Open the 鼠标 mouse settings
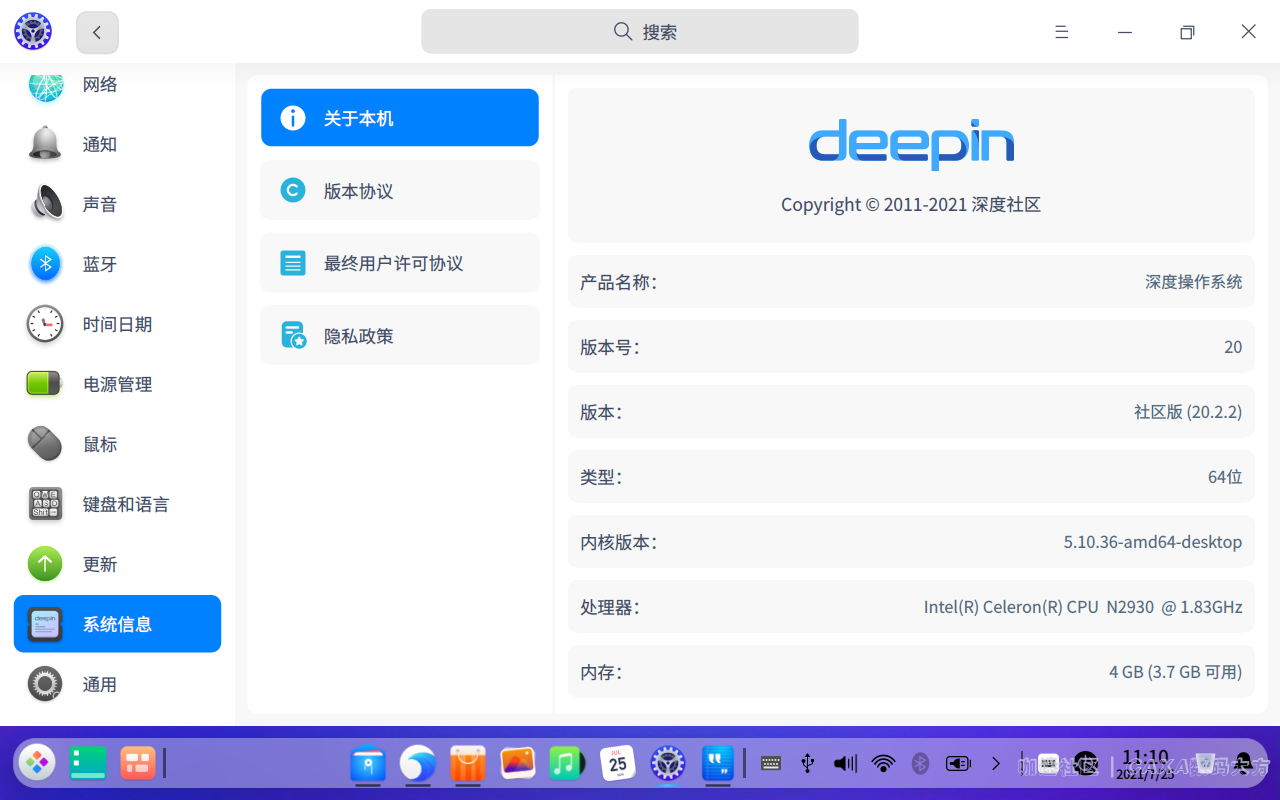Screen dimensions: 1280x800 [x=117, y=444]
